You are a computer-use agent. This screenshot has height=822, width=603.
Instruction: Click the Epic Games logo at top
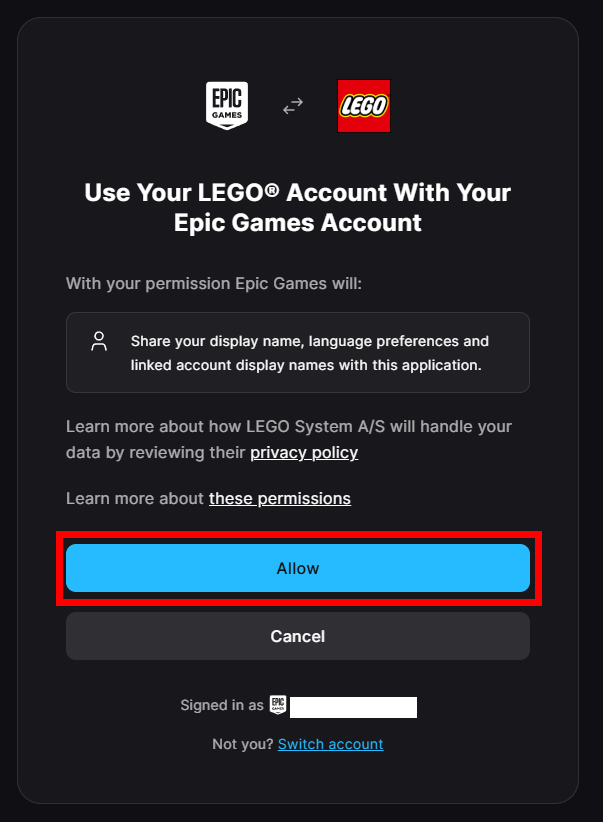click(x=227, y=105)
